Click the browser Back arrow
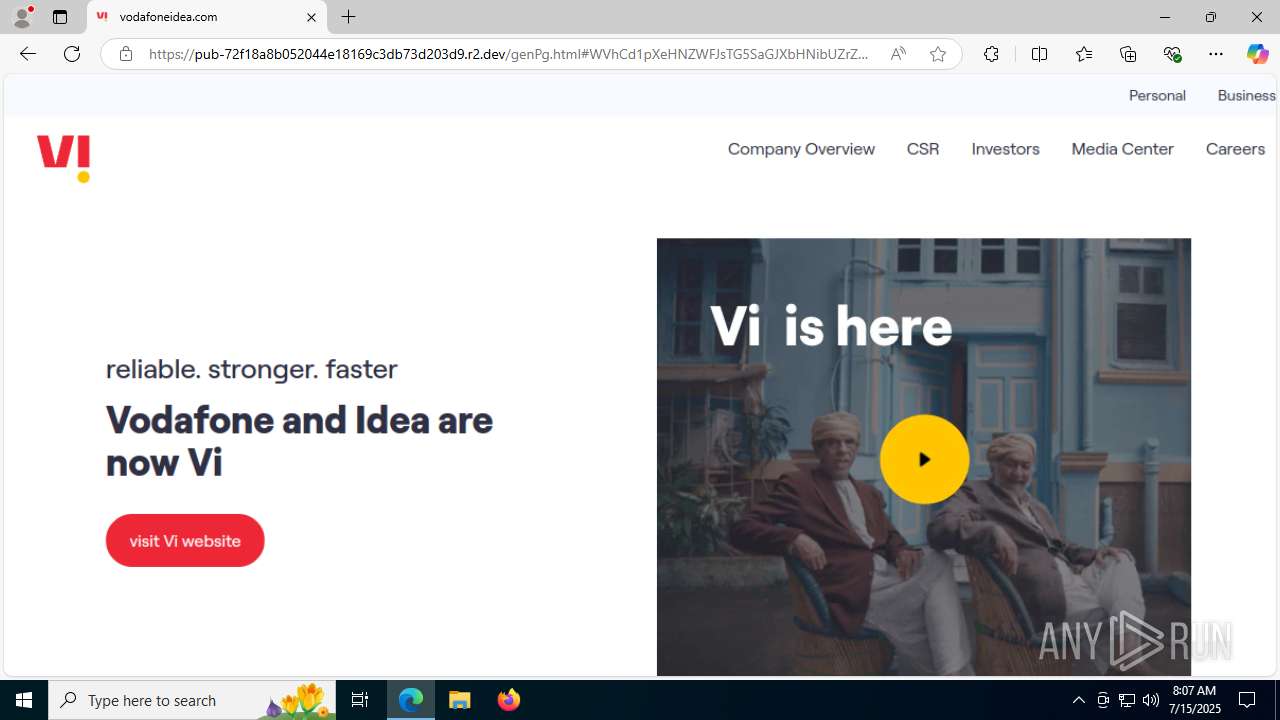Screen dimensions: 1280x720 [28, 54]
